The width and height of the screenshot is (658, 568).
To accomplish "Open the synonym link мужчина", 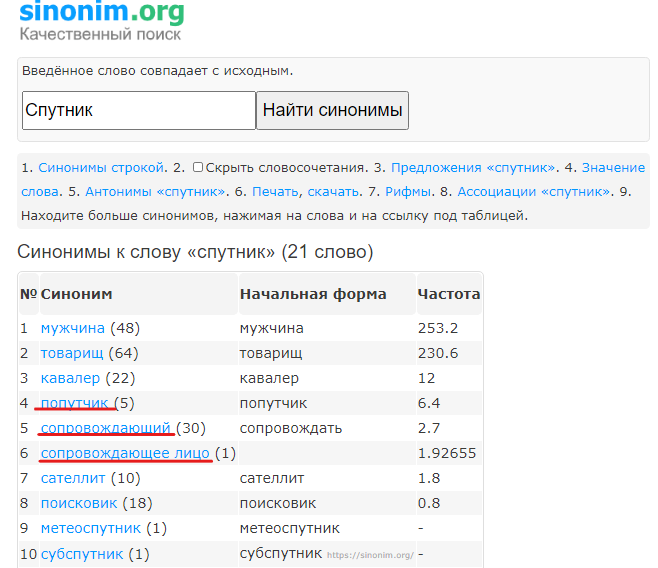I will tap(73, 328).
